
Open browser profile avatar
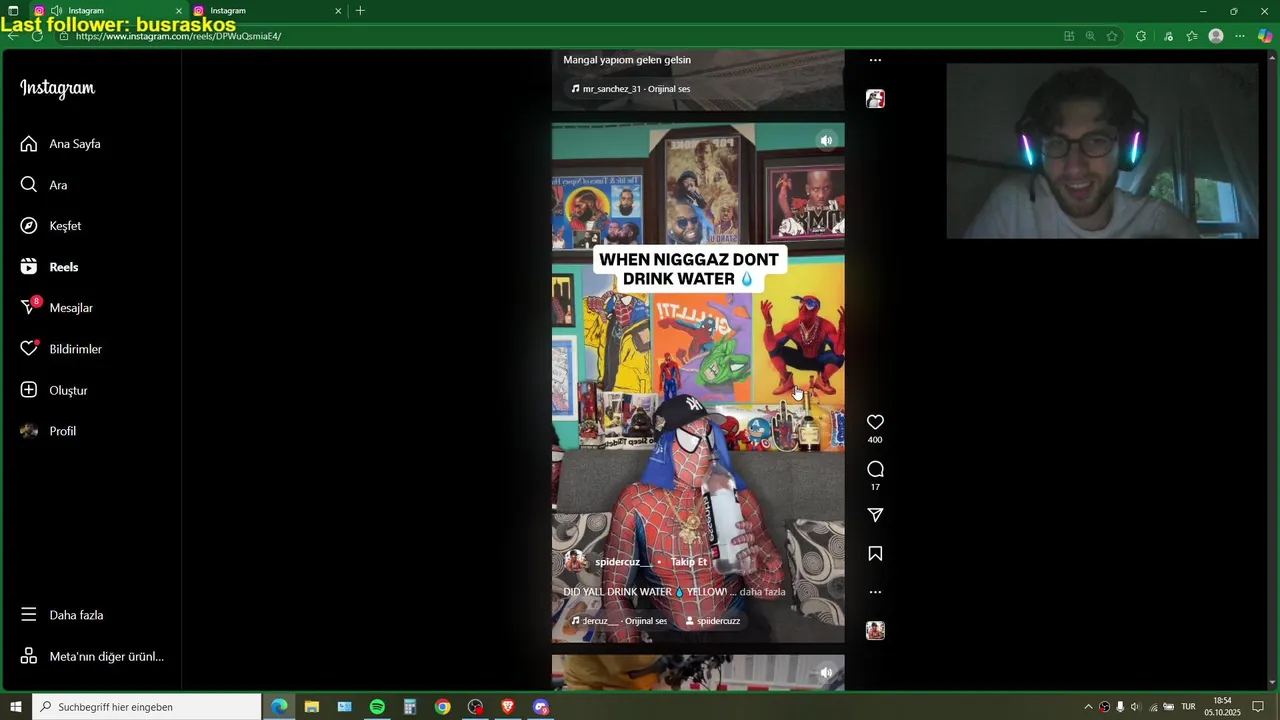pyautogui.click(x=1216, y=36)
